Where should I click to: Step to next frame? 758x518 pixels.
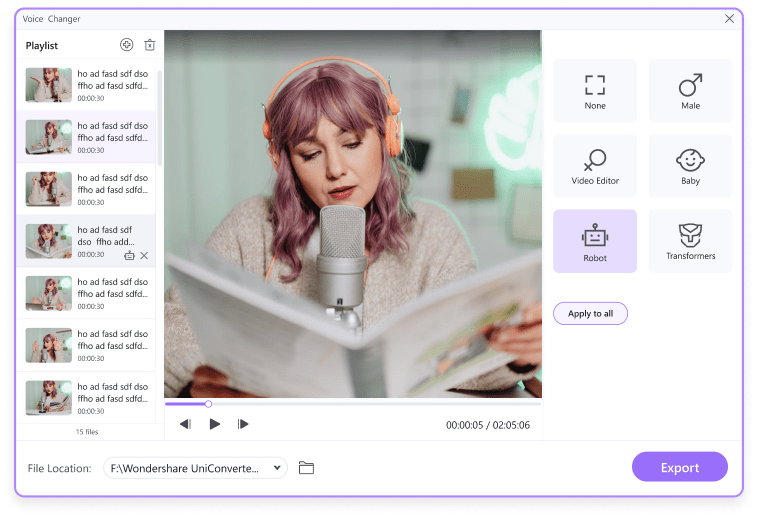[x=243, y=424]
